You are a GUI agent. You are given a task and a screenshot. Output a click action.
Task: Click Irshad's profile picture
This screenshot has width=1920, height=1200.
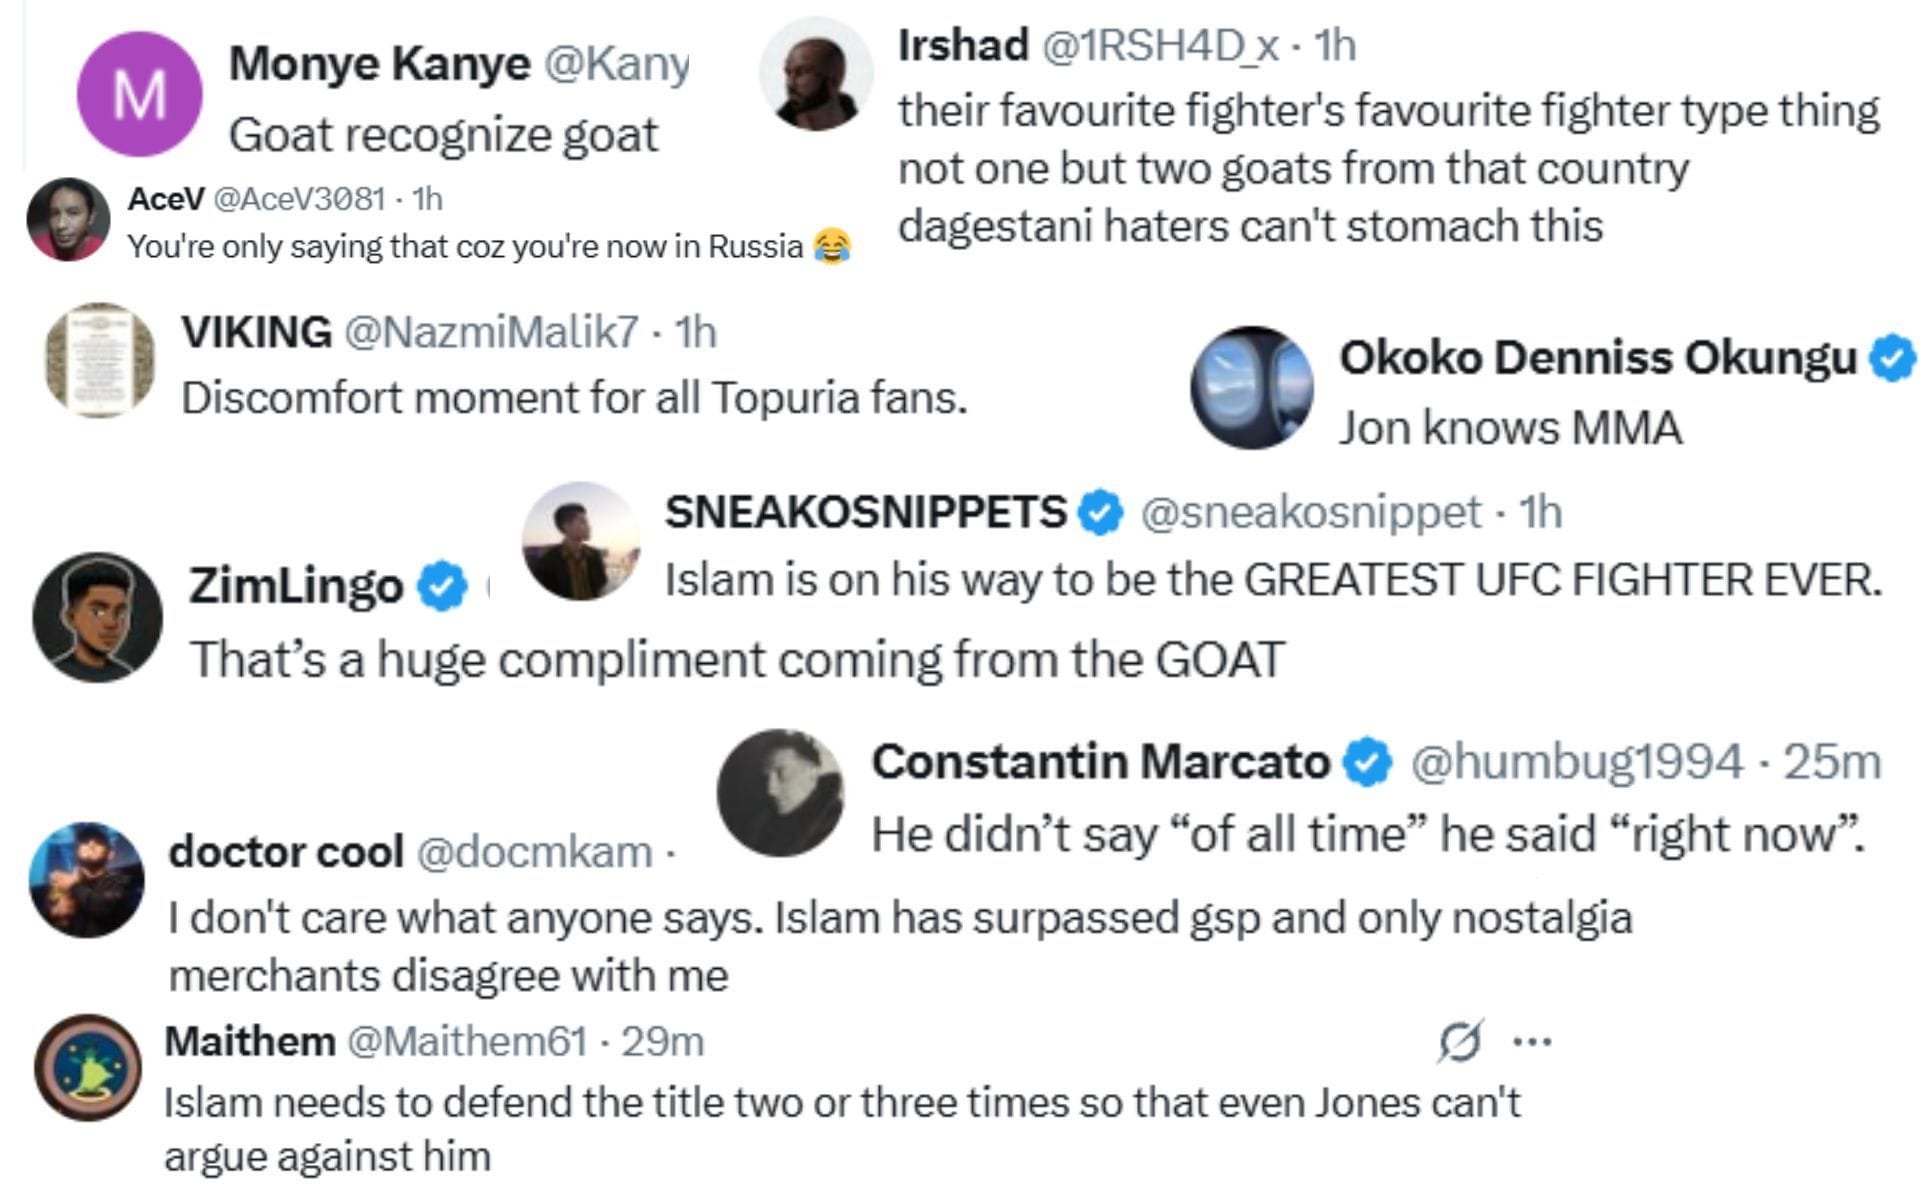[816, 74]
